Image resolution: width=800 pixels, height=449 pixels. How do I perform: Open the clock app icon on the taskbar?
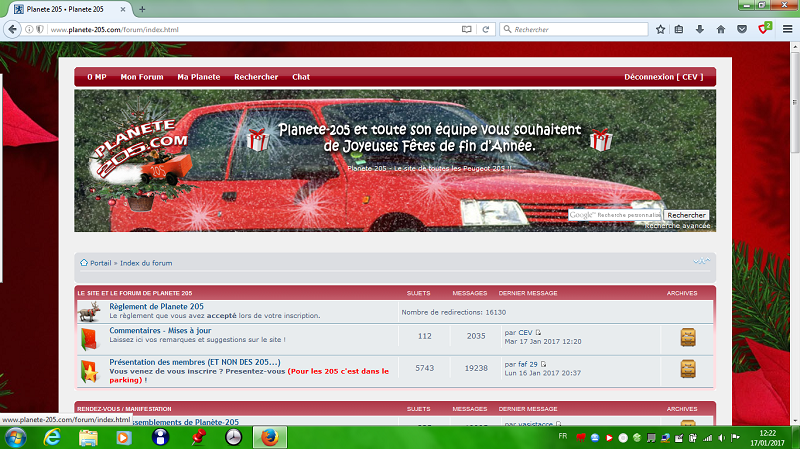click(233, 438)
